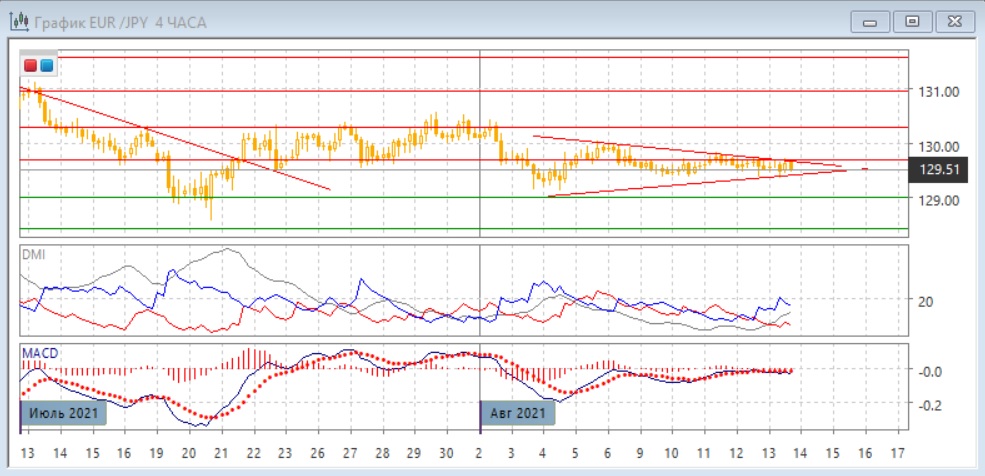
Task: Click the blue square chart button
Action: (46, 66)
